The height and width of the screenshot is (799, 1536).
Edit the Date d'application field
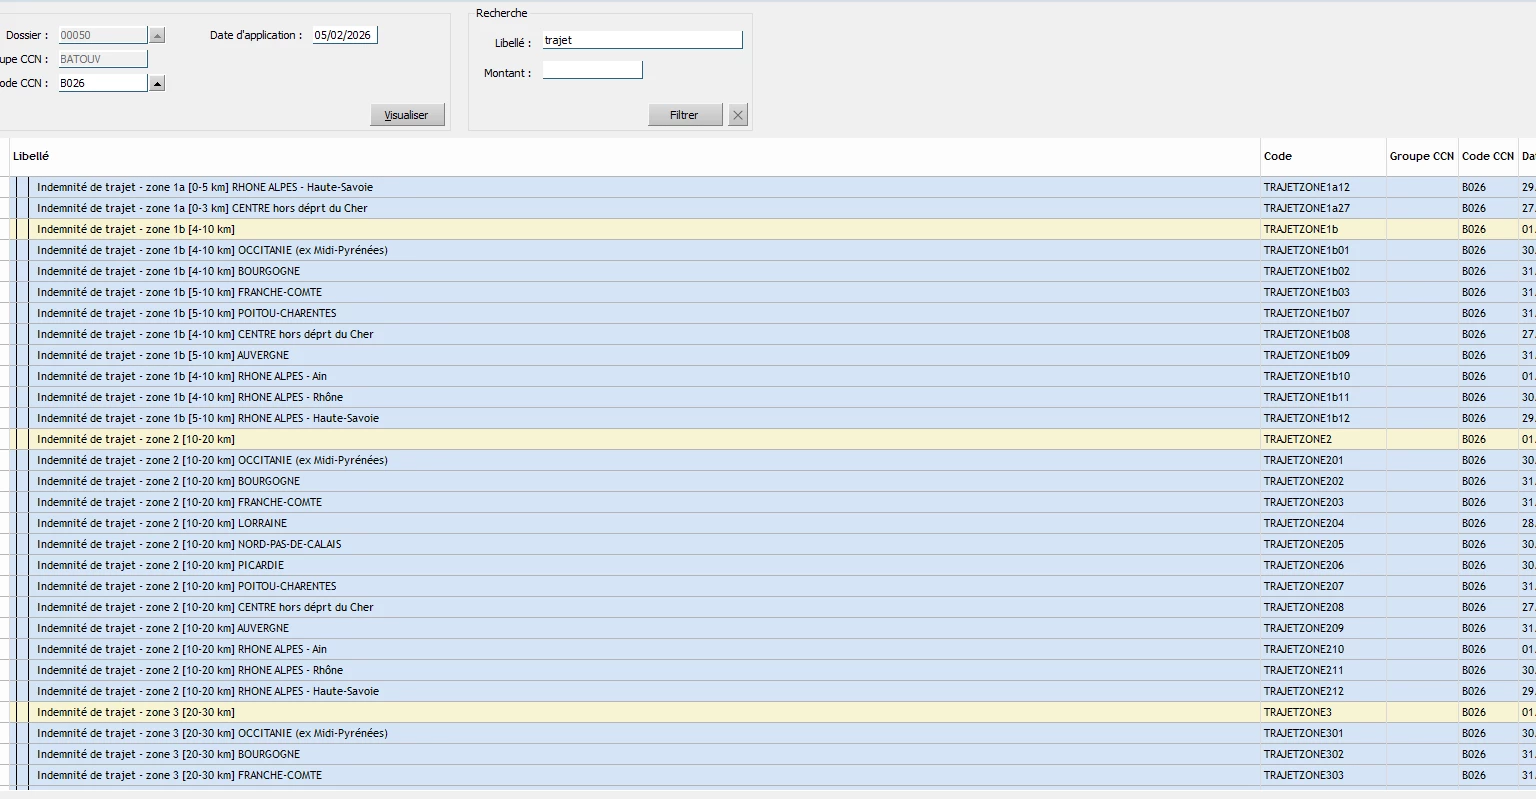pyautogui.click(x=345, y=35)
